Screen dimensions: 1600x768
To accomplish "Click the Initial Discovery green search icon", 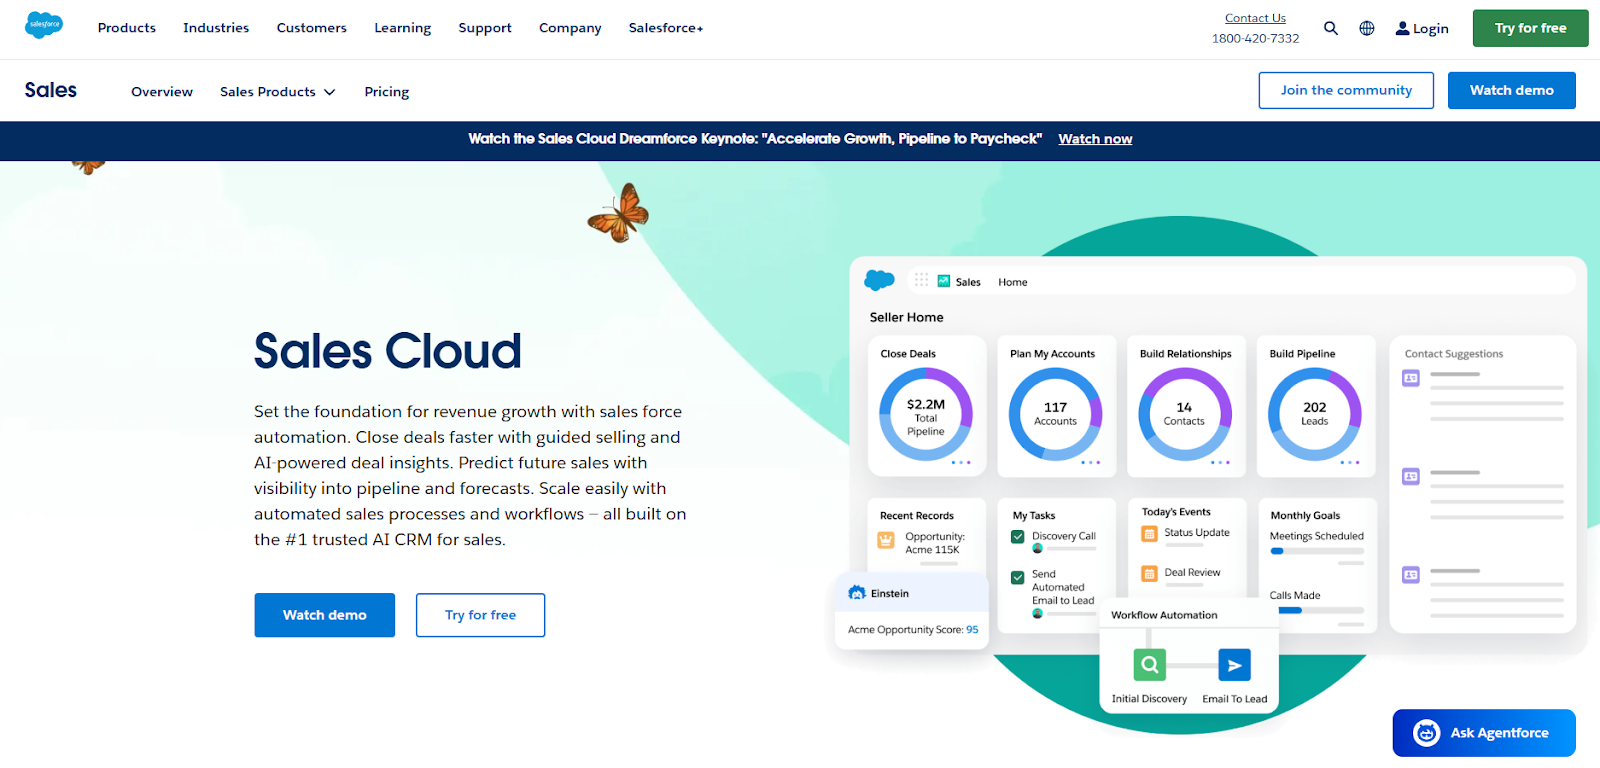I will (1150, 664).
